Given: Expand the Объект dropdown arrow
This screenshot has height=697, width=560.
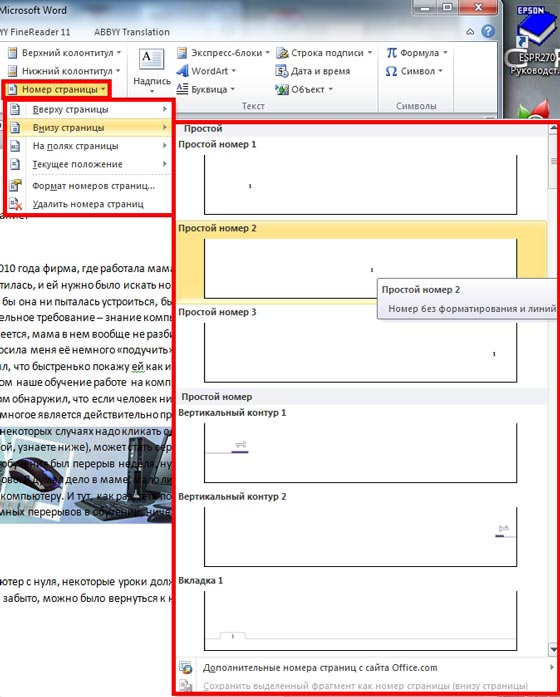Looking at the screenshot, I should pos(331,89).
